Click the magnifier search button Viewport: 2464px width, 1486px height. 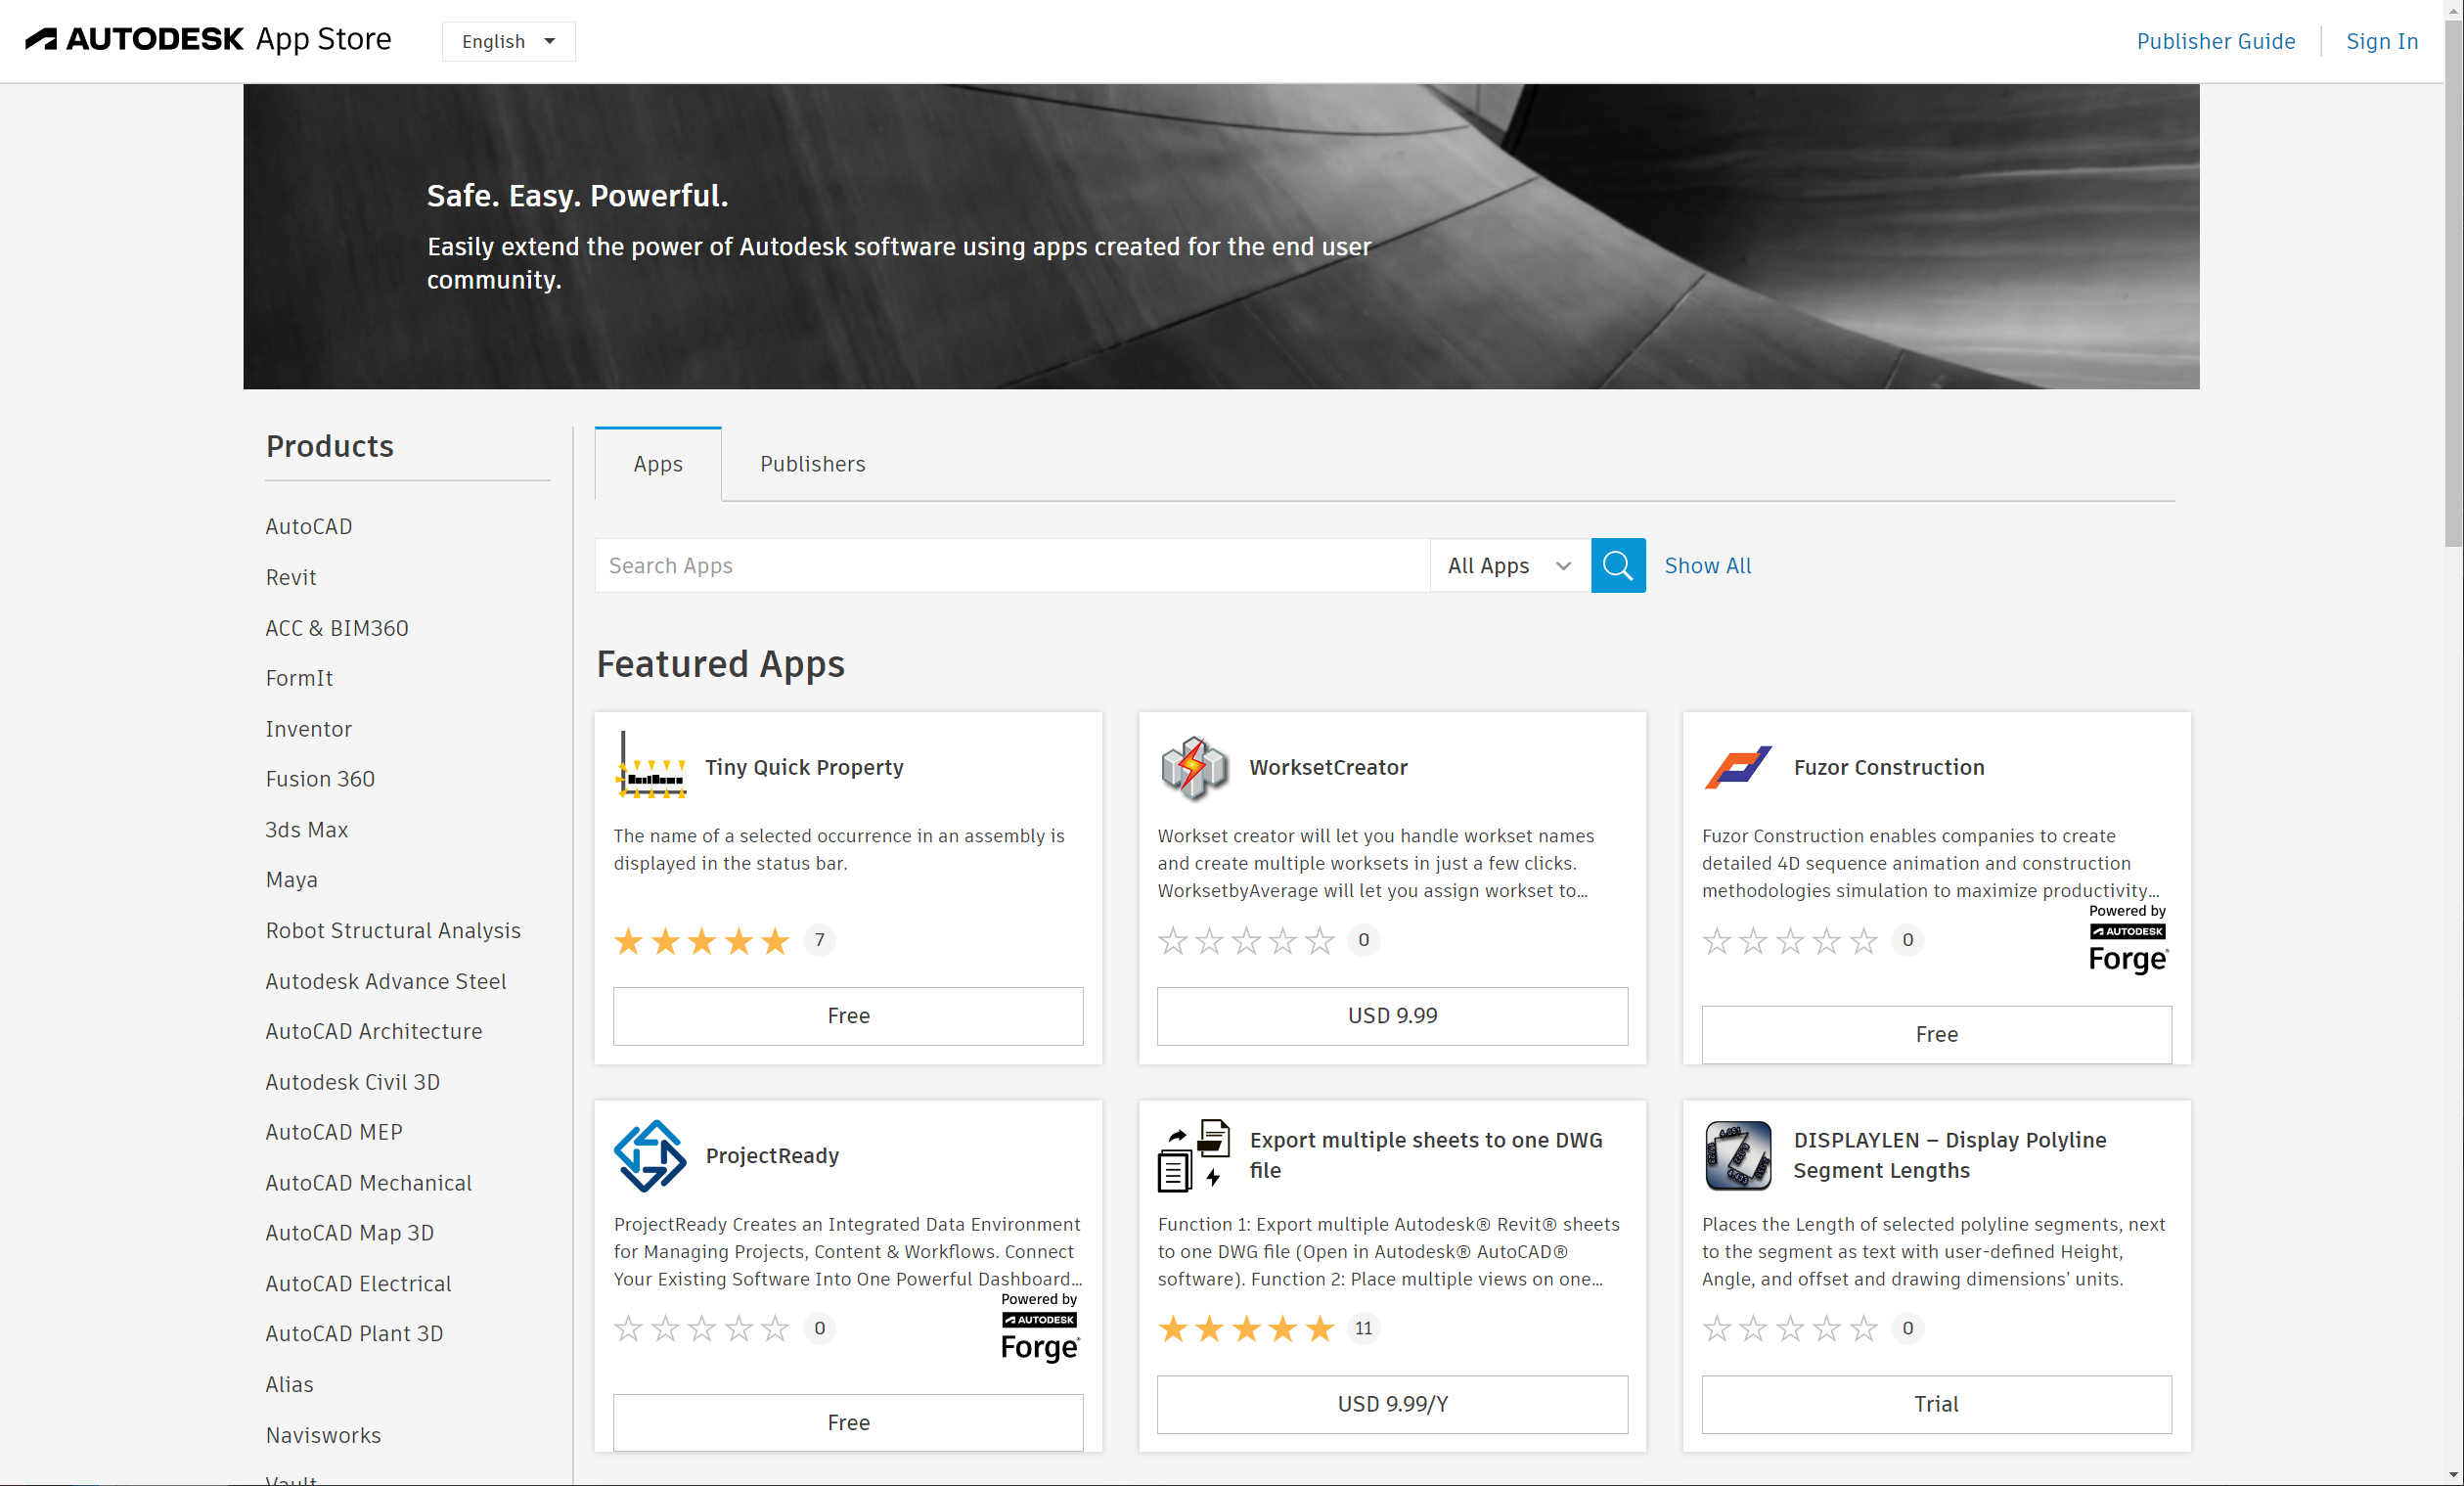point(1617,565)
